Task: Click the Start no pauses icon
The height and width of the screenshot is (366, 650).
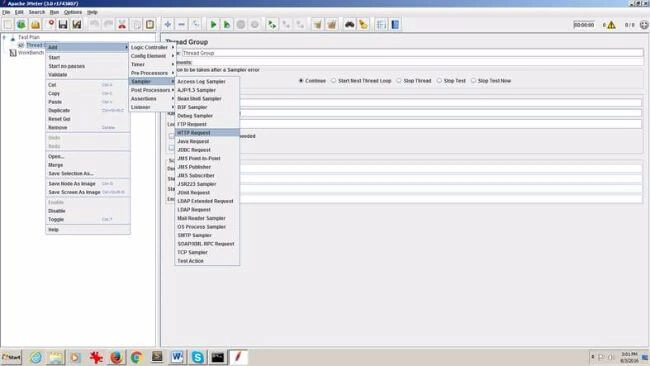Action: [x=227, y=24]
